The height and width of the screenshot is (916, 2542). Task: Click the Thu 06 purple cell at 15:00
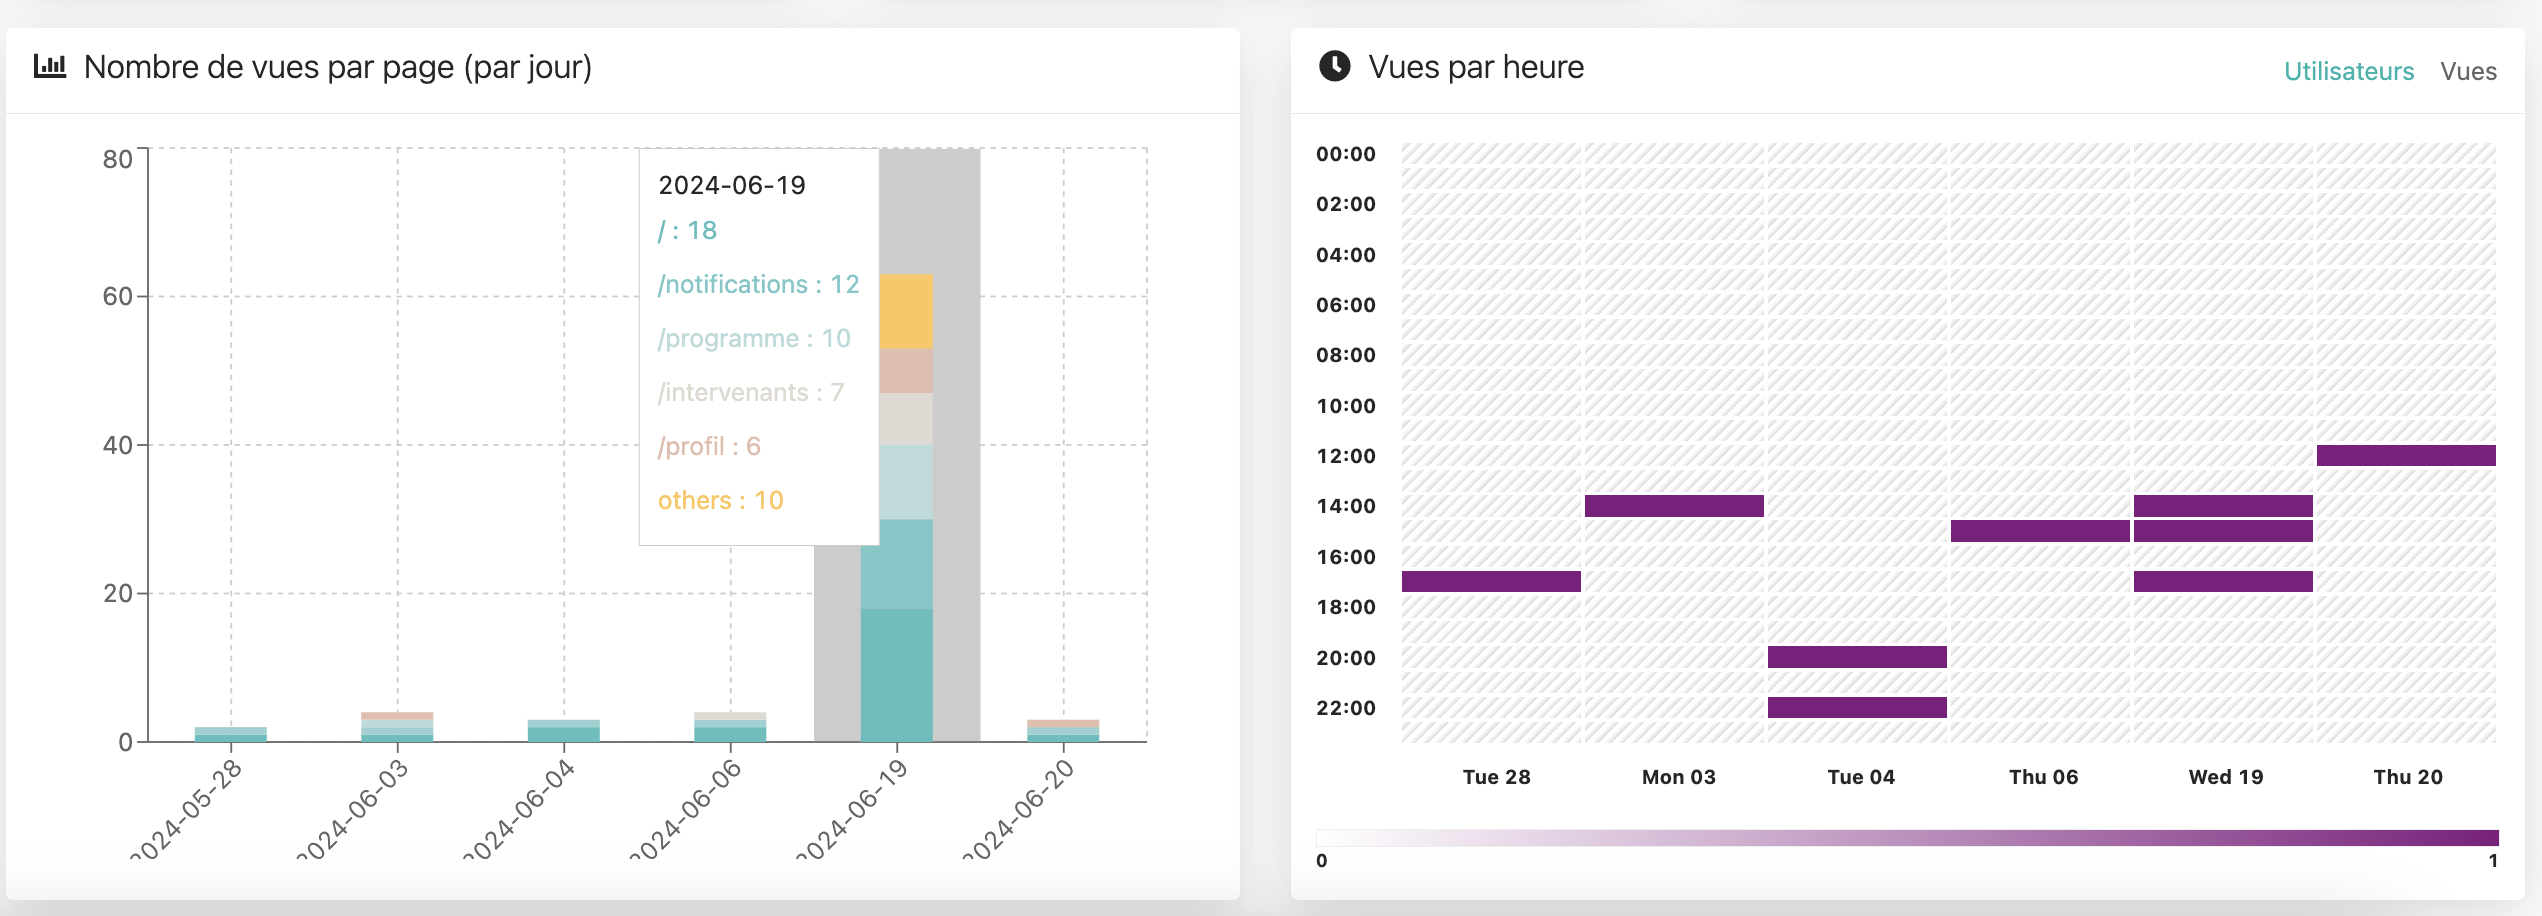[x=2040, y=531]
